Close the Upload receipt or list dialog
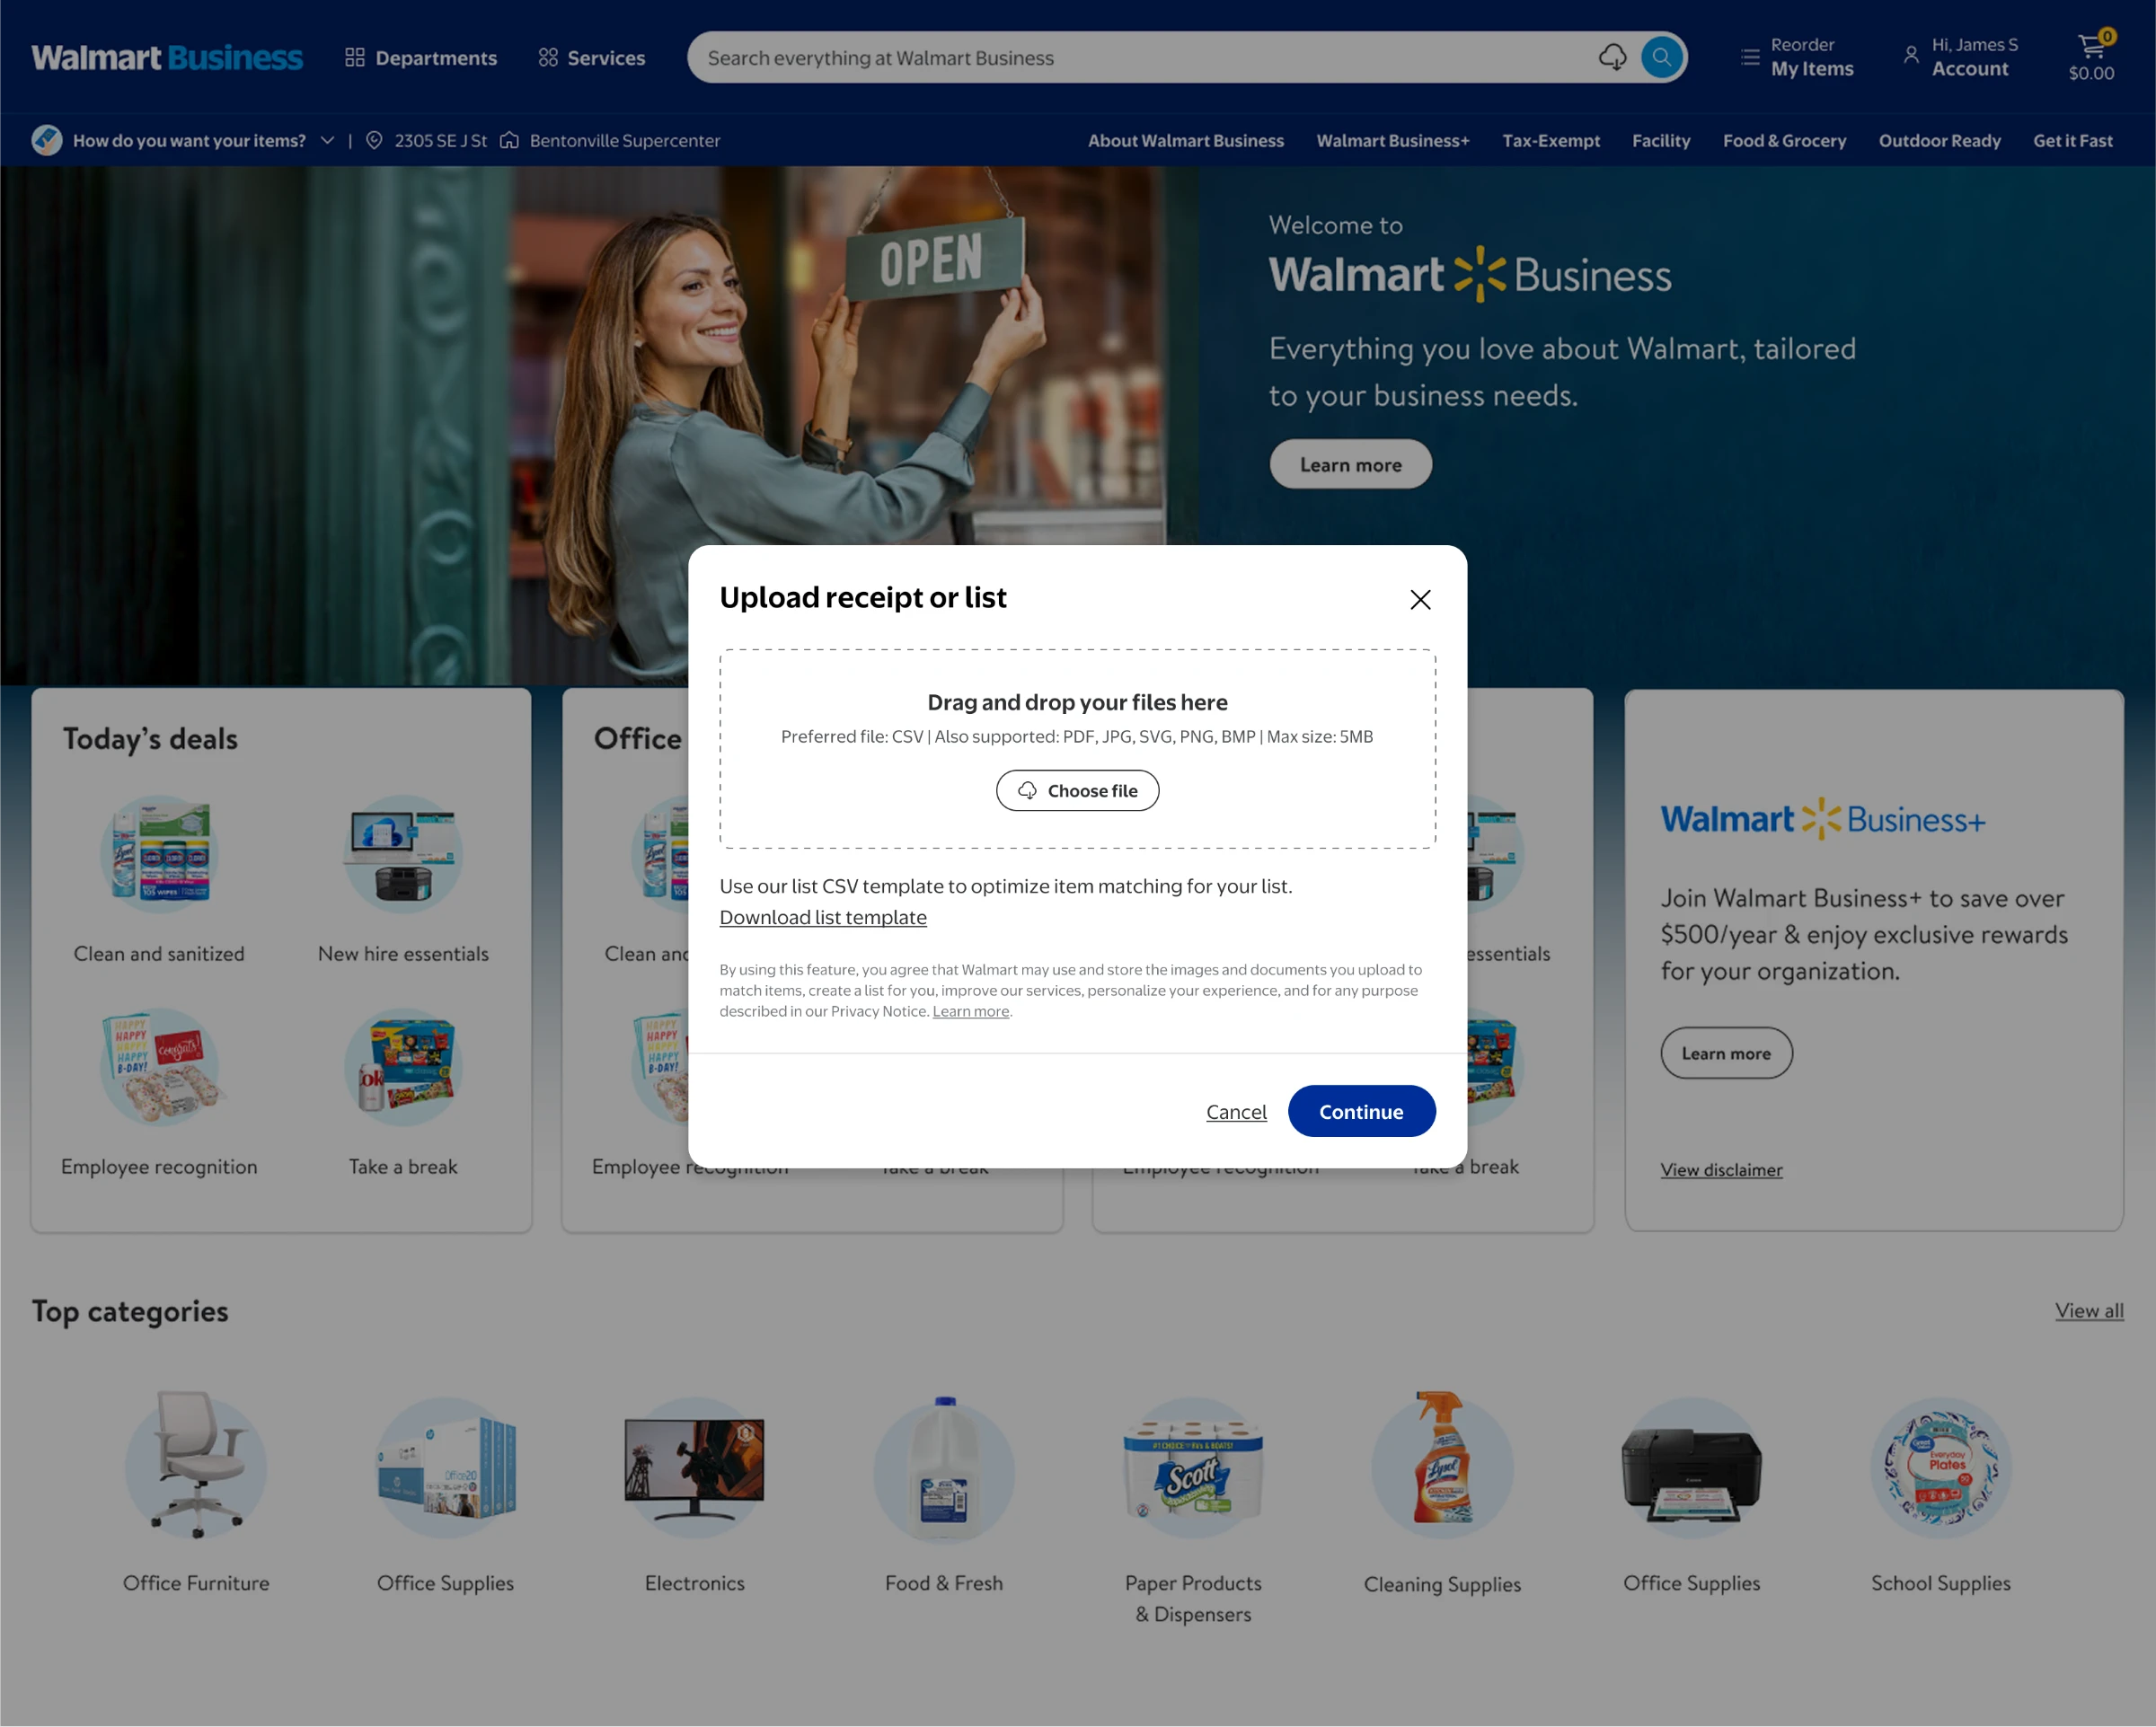2156x1727 pixels. coord(1420,599)
